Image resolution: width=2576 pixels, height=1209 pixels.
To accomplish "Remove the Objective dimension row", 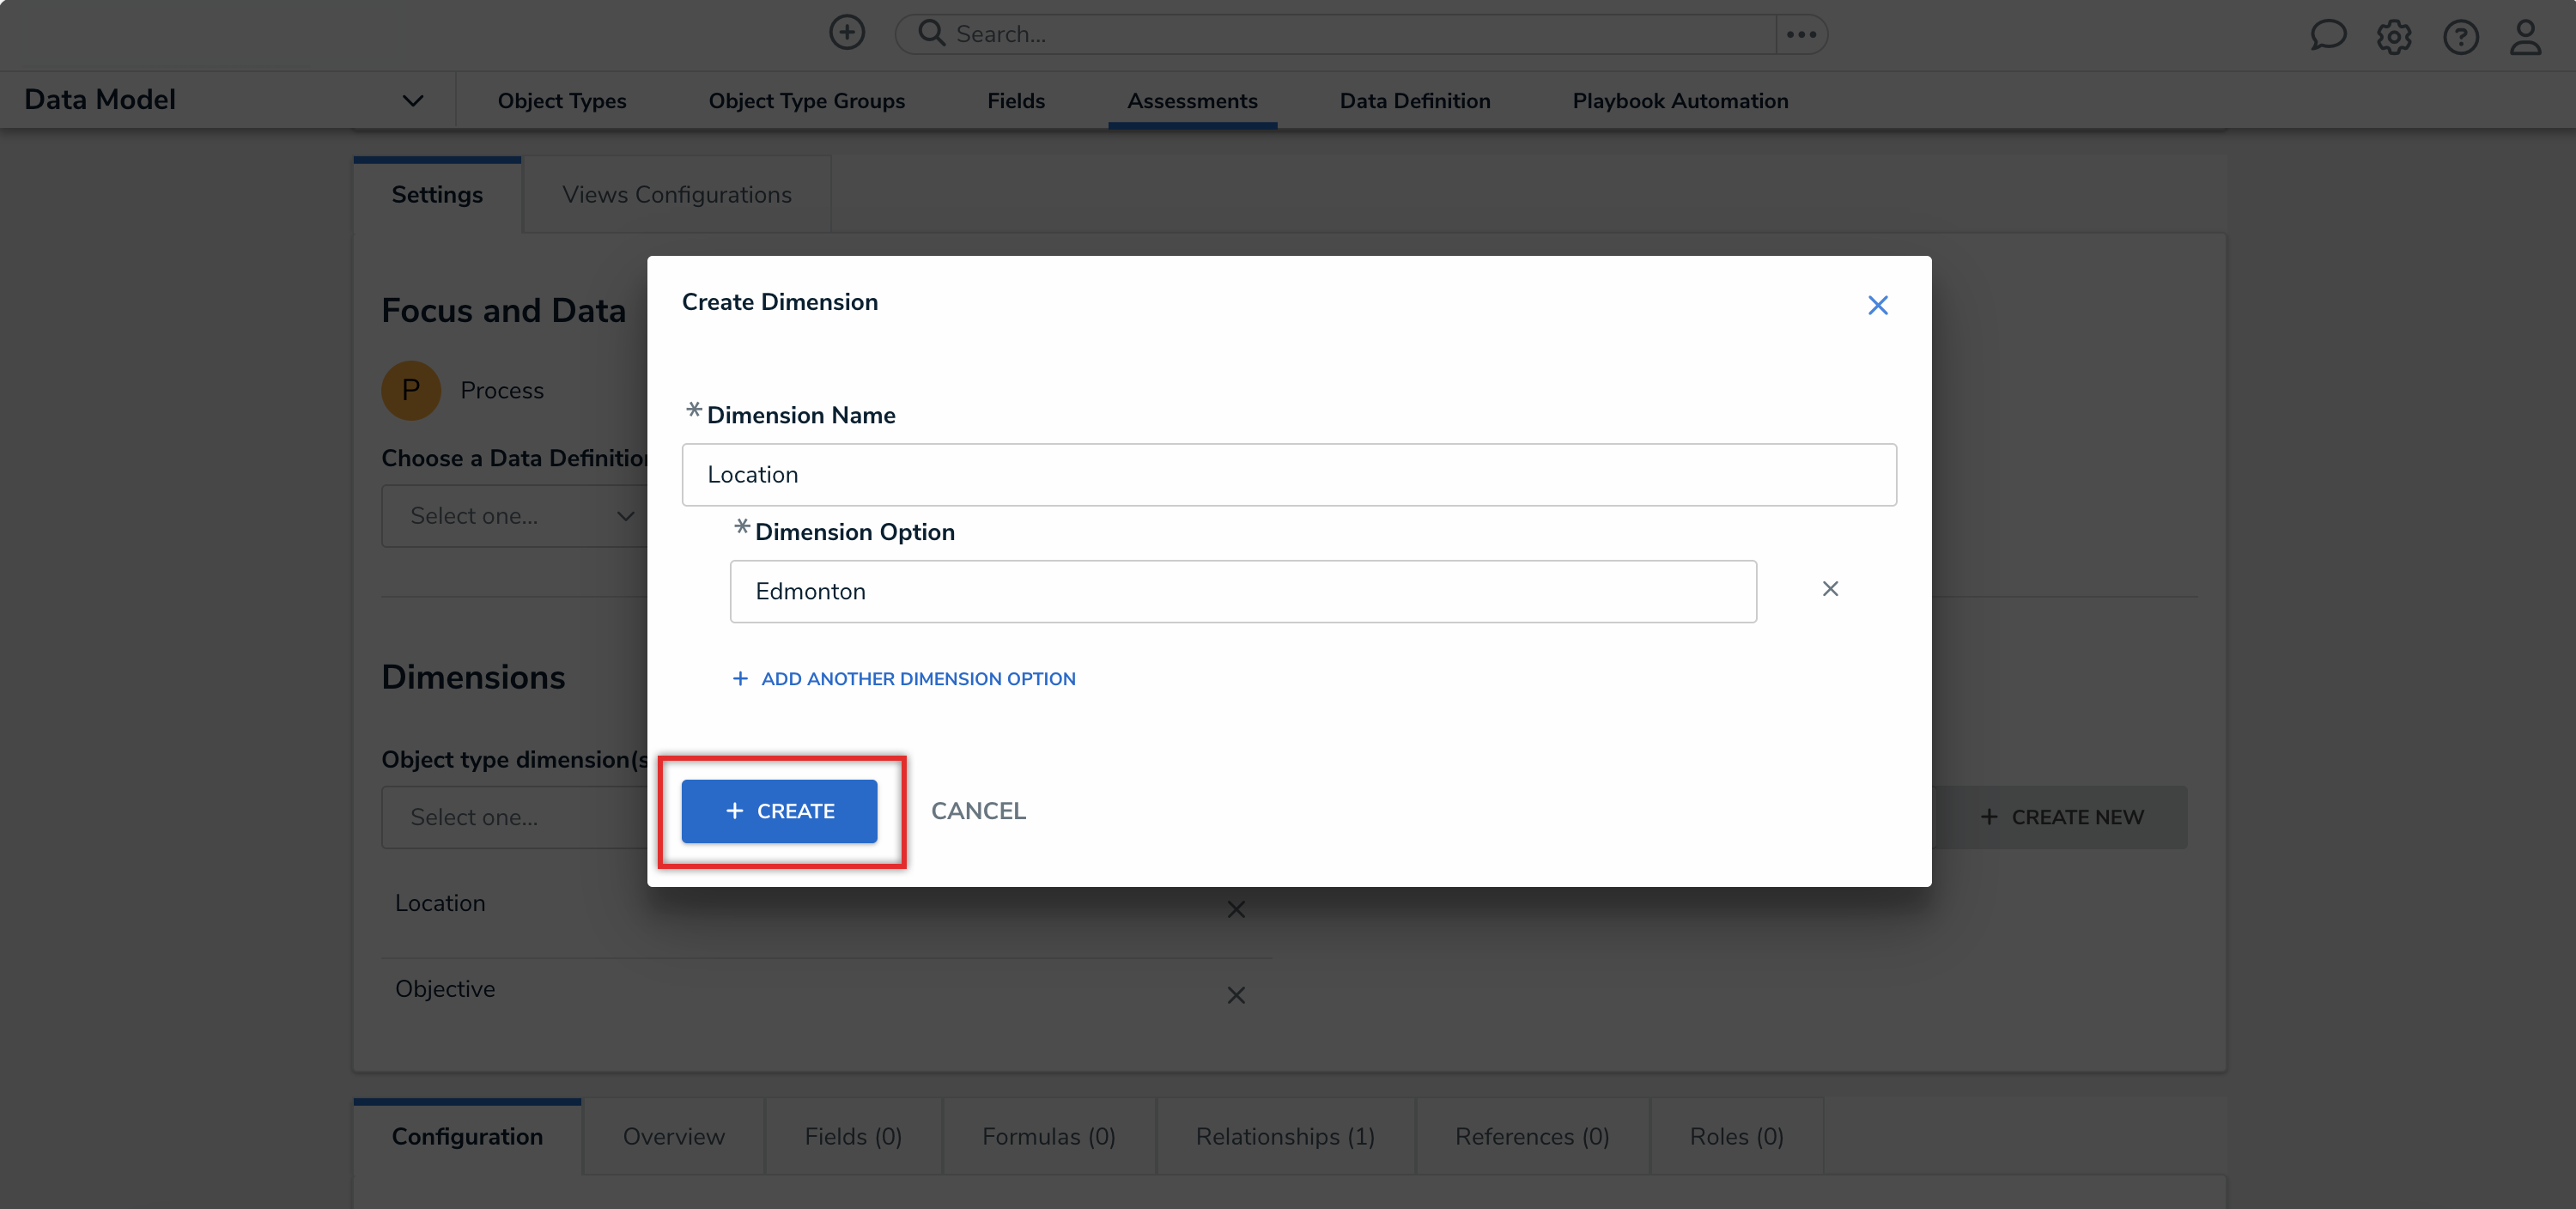I will 1236,995.
